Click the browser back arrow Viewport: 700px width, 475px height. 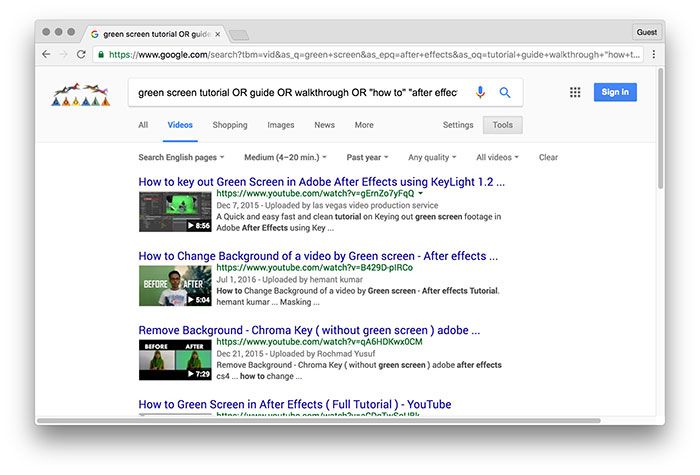[x=46, y=54]
